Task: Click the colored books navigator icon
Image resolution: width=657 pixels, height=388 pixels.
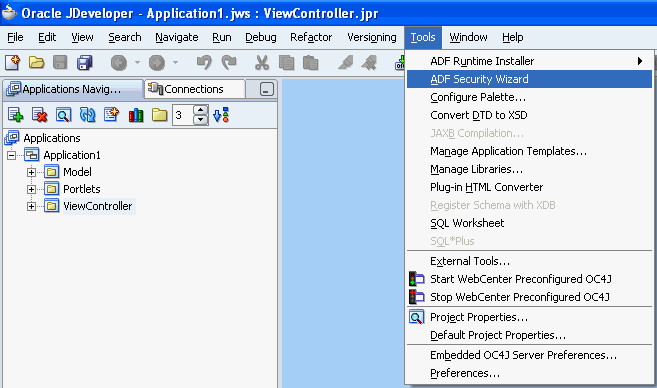Action: 136,115
